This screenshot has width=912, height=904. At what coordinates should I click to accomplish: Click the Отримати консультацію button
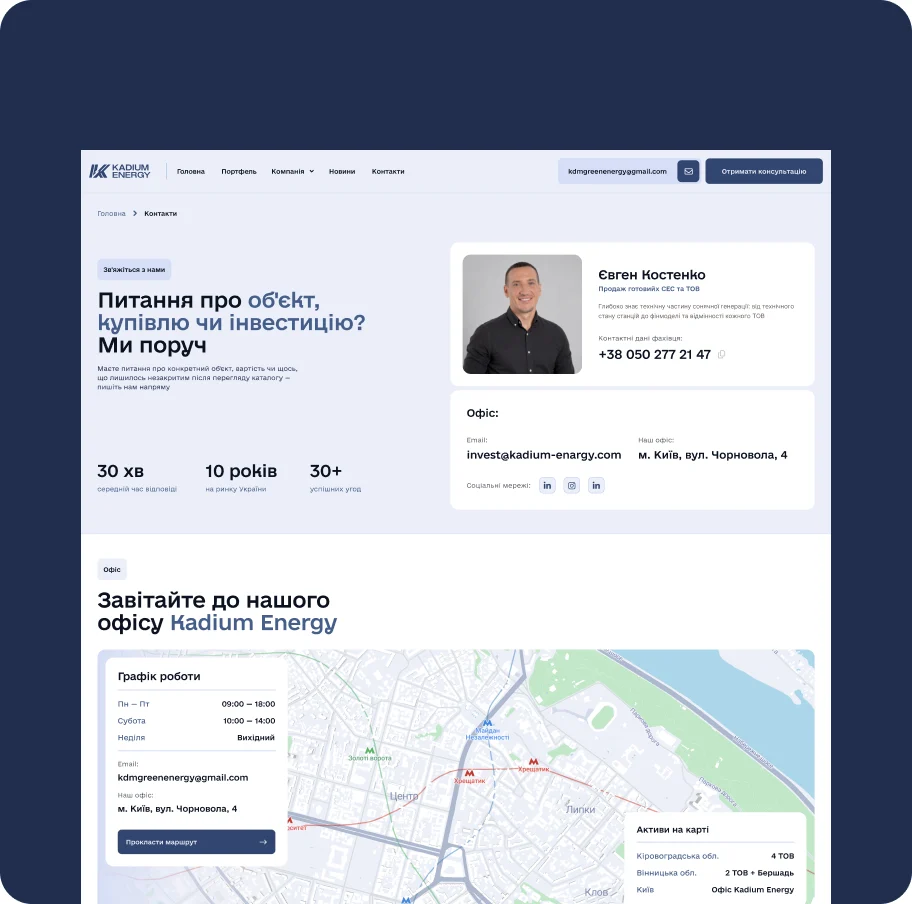pyautogui.click(x=764, y=172)
